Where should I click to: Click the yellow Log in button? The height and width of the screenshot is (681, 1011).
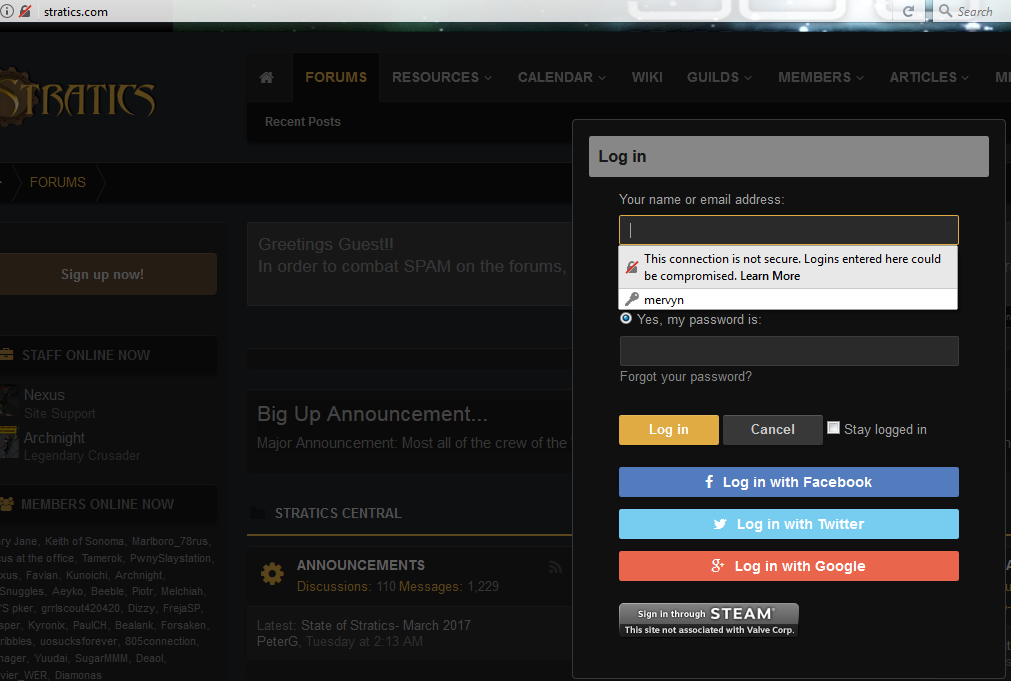(669, 429)
